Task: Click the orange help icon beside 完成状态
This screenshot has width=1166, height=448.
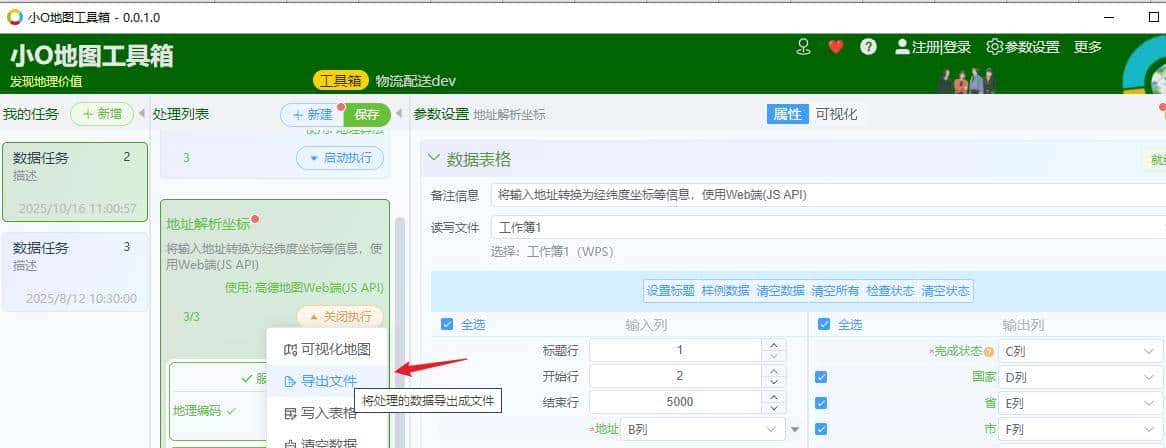Action: point(989,352)
